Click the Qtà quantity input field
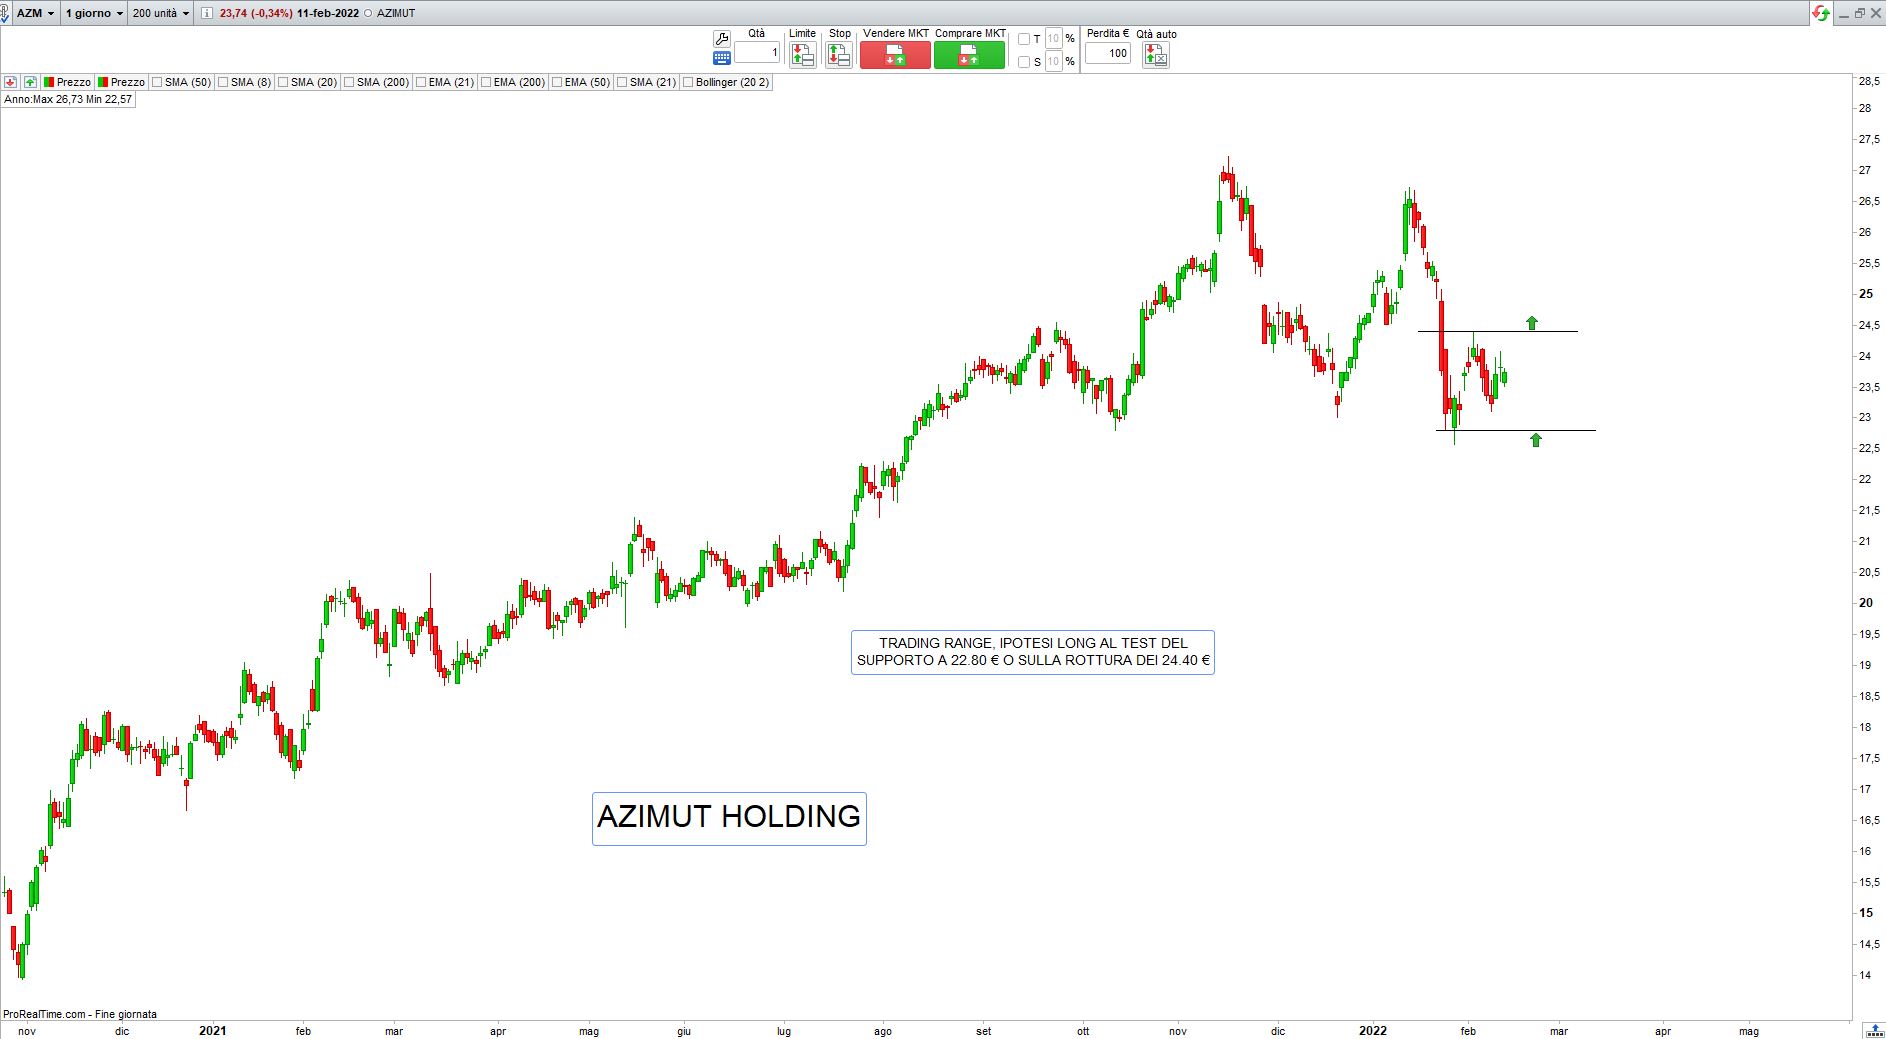This screenshot has width=1886, height=1039. coord(757,52)
